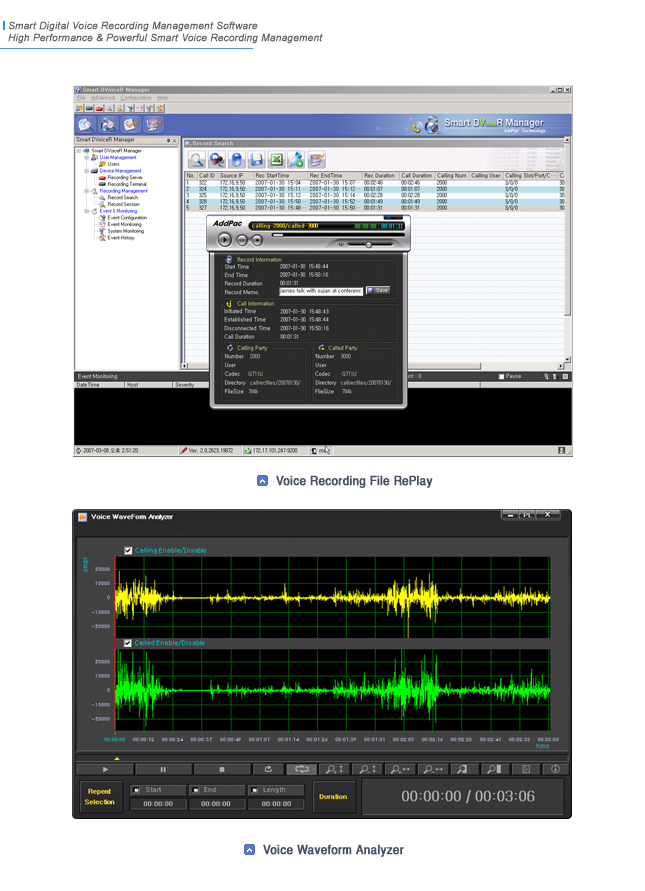Click the vertical zoom in button
Viewport: 645px width, 891px height.
tap(334, 769)
